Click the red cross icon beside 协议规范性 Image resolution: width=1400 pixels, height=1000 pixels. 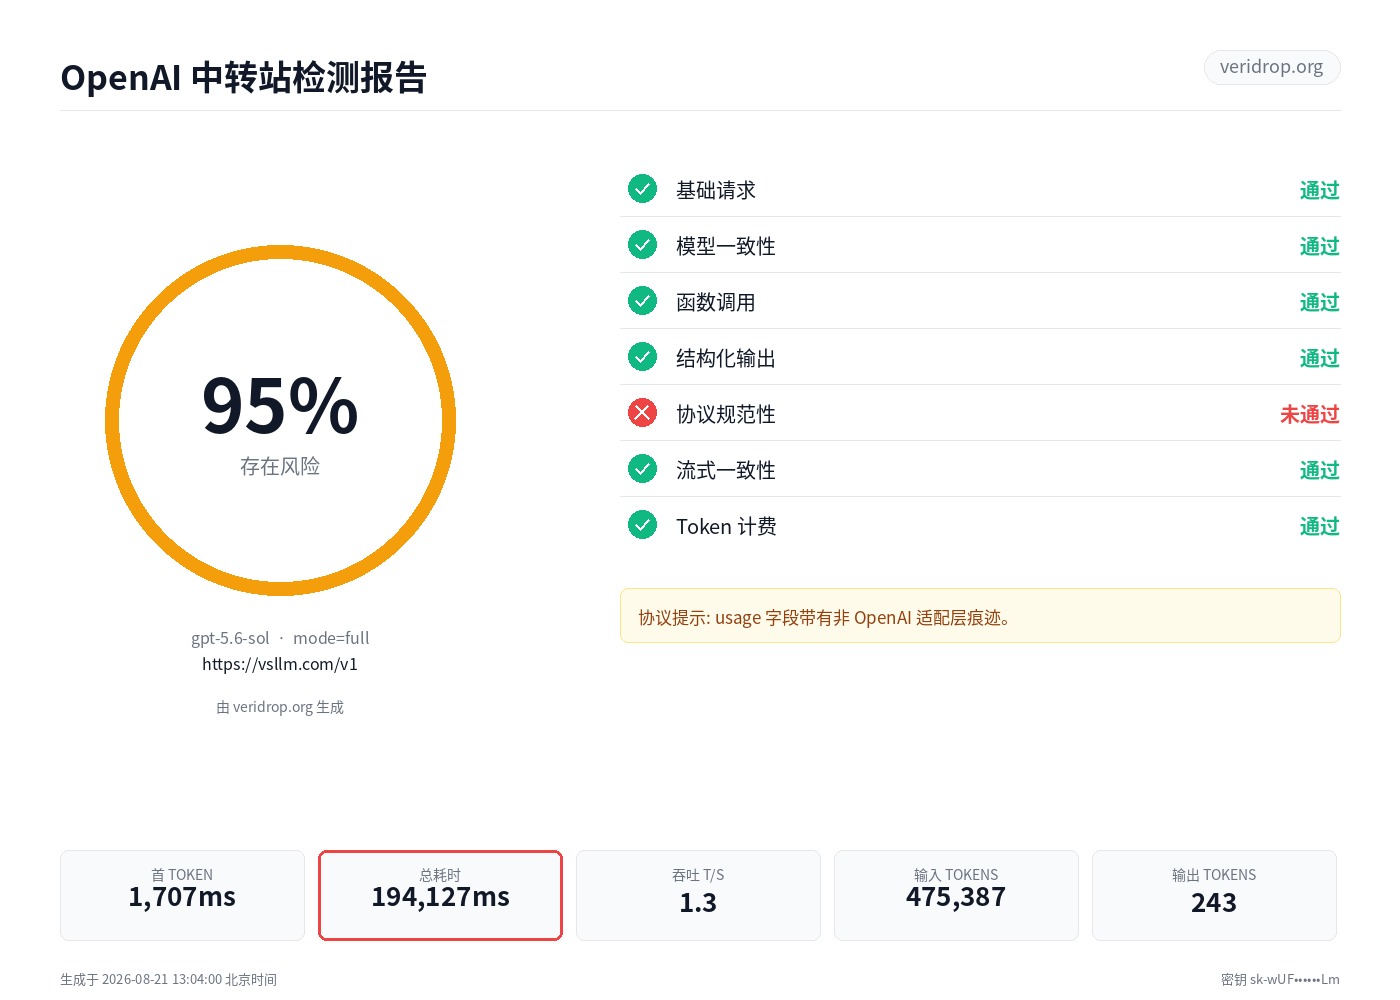pyautogui.click(x=642, y=413)
